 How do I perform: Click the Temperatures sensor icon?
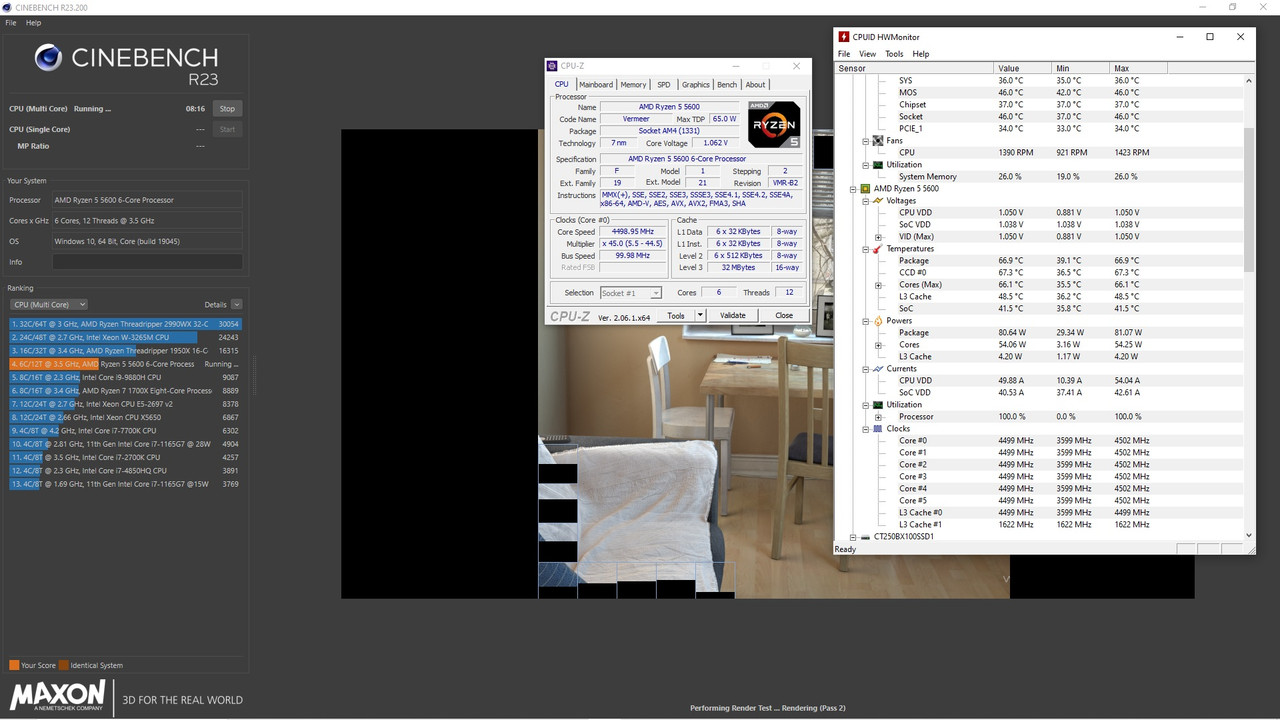pos(877,248)
